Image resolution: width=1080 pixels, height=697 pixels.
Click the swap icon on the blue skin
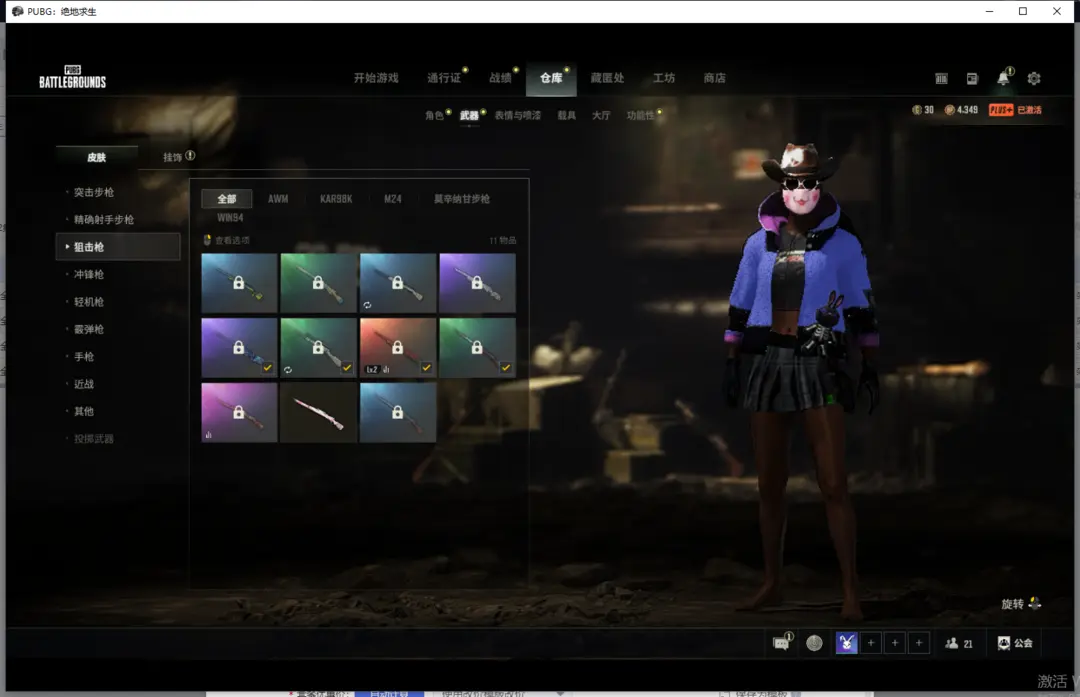click(x=367, y=304)
